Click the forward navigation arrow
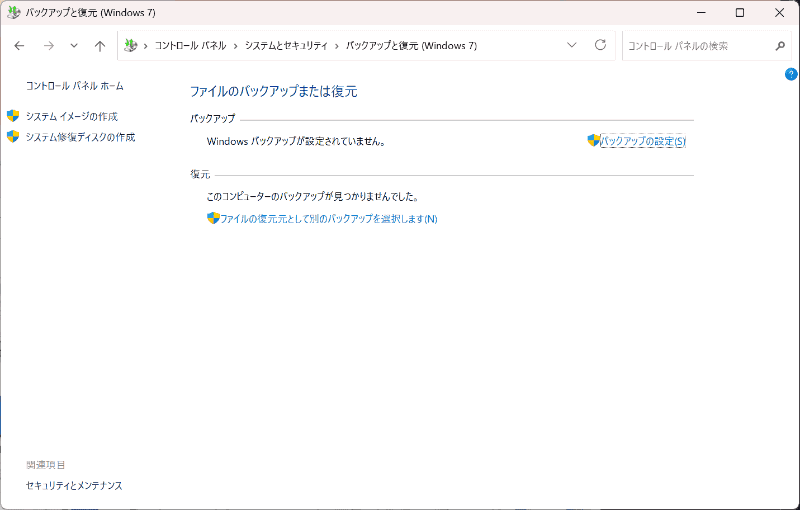Viewport: 800px width, 510px height. tap(48, 46)
